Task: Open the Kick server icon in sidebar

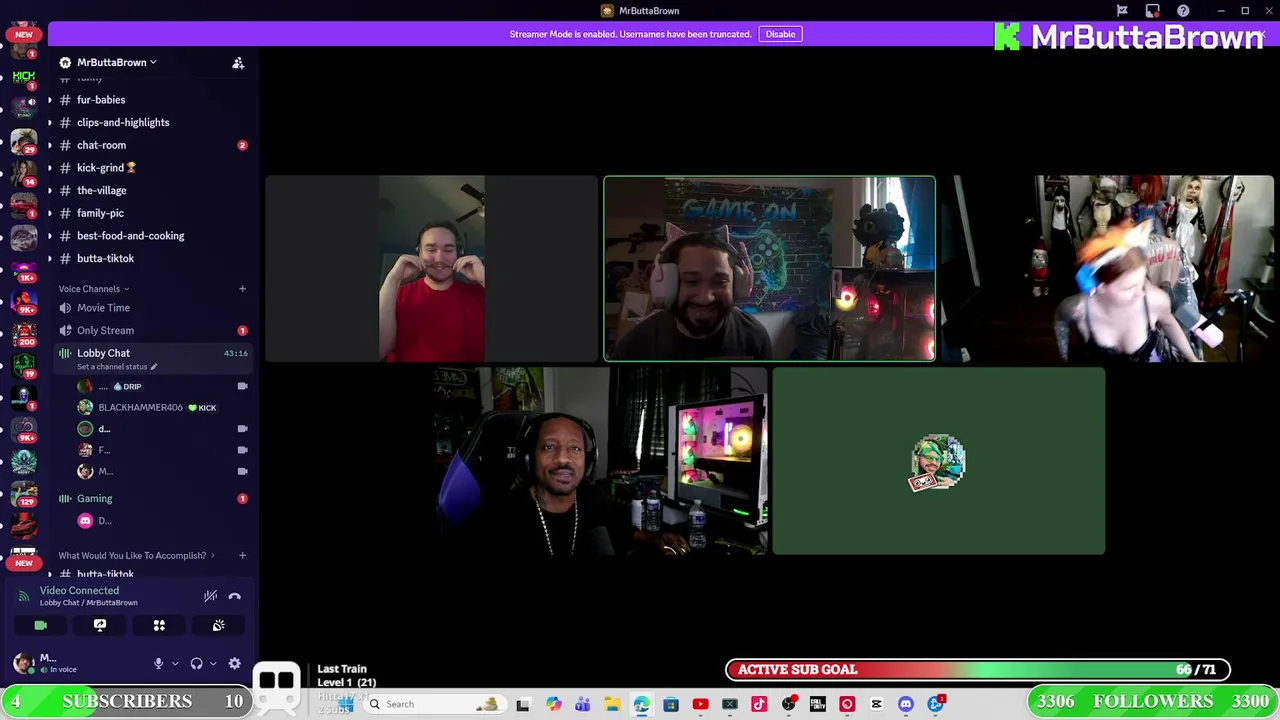Action: click(24, 77)
